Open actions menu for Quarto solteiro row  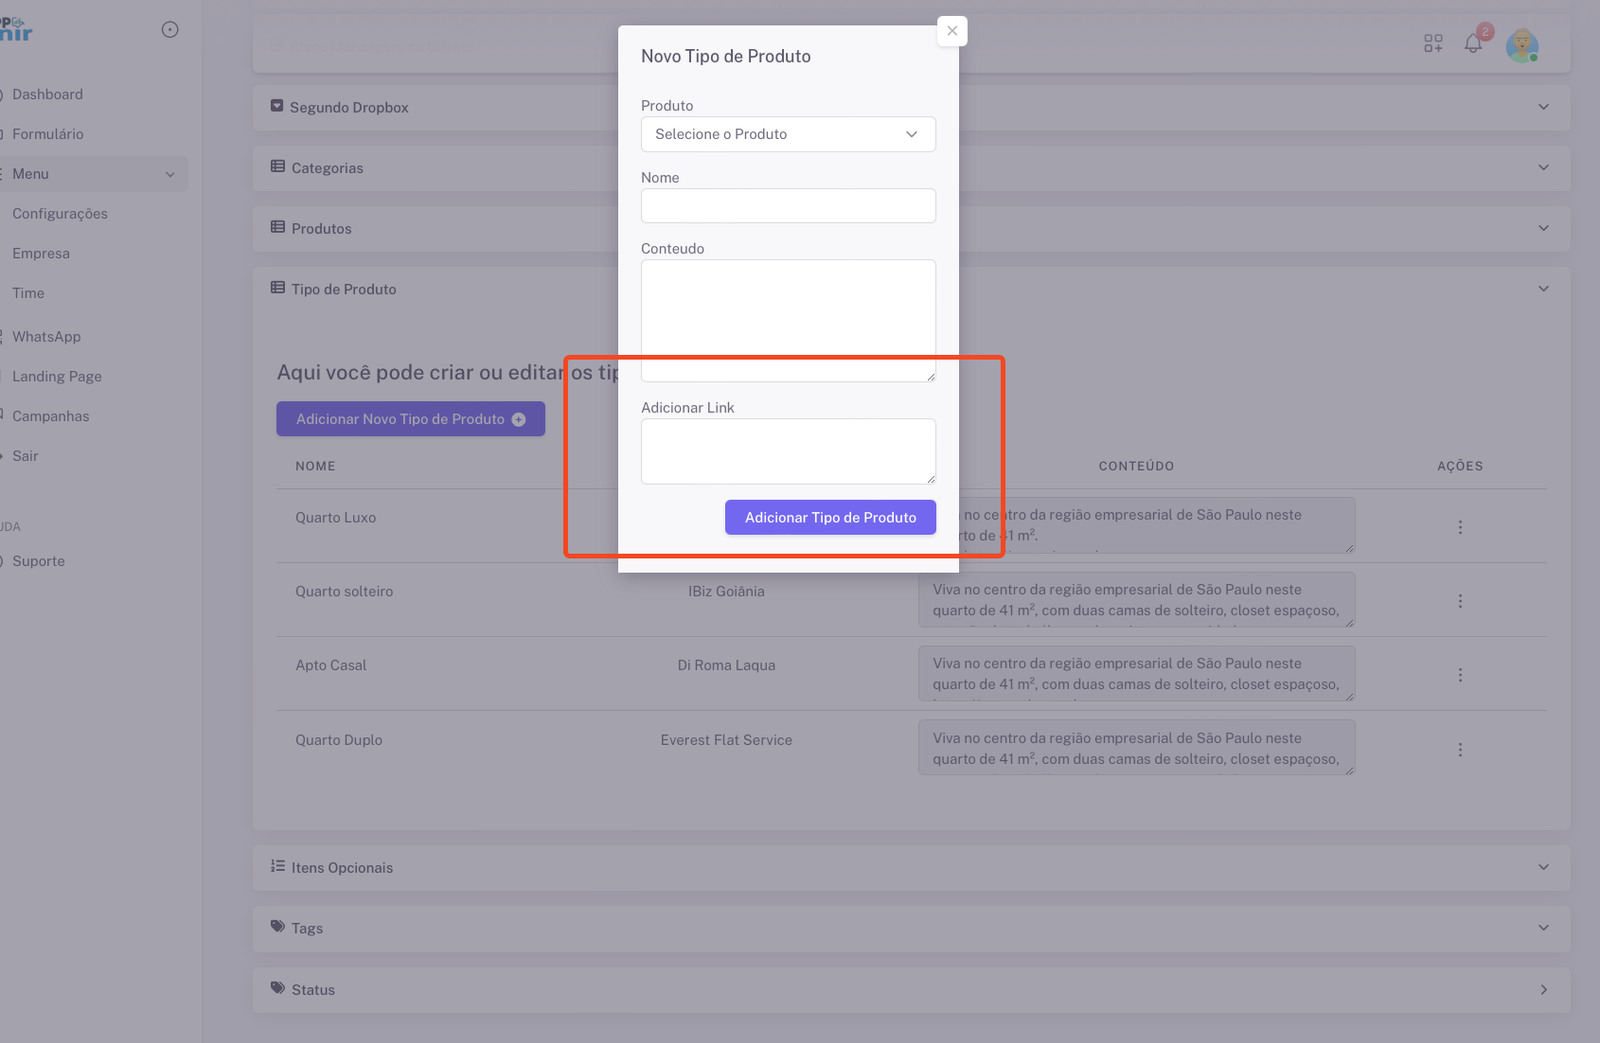pyautogui.click(x=1460, y=601)
